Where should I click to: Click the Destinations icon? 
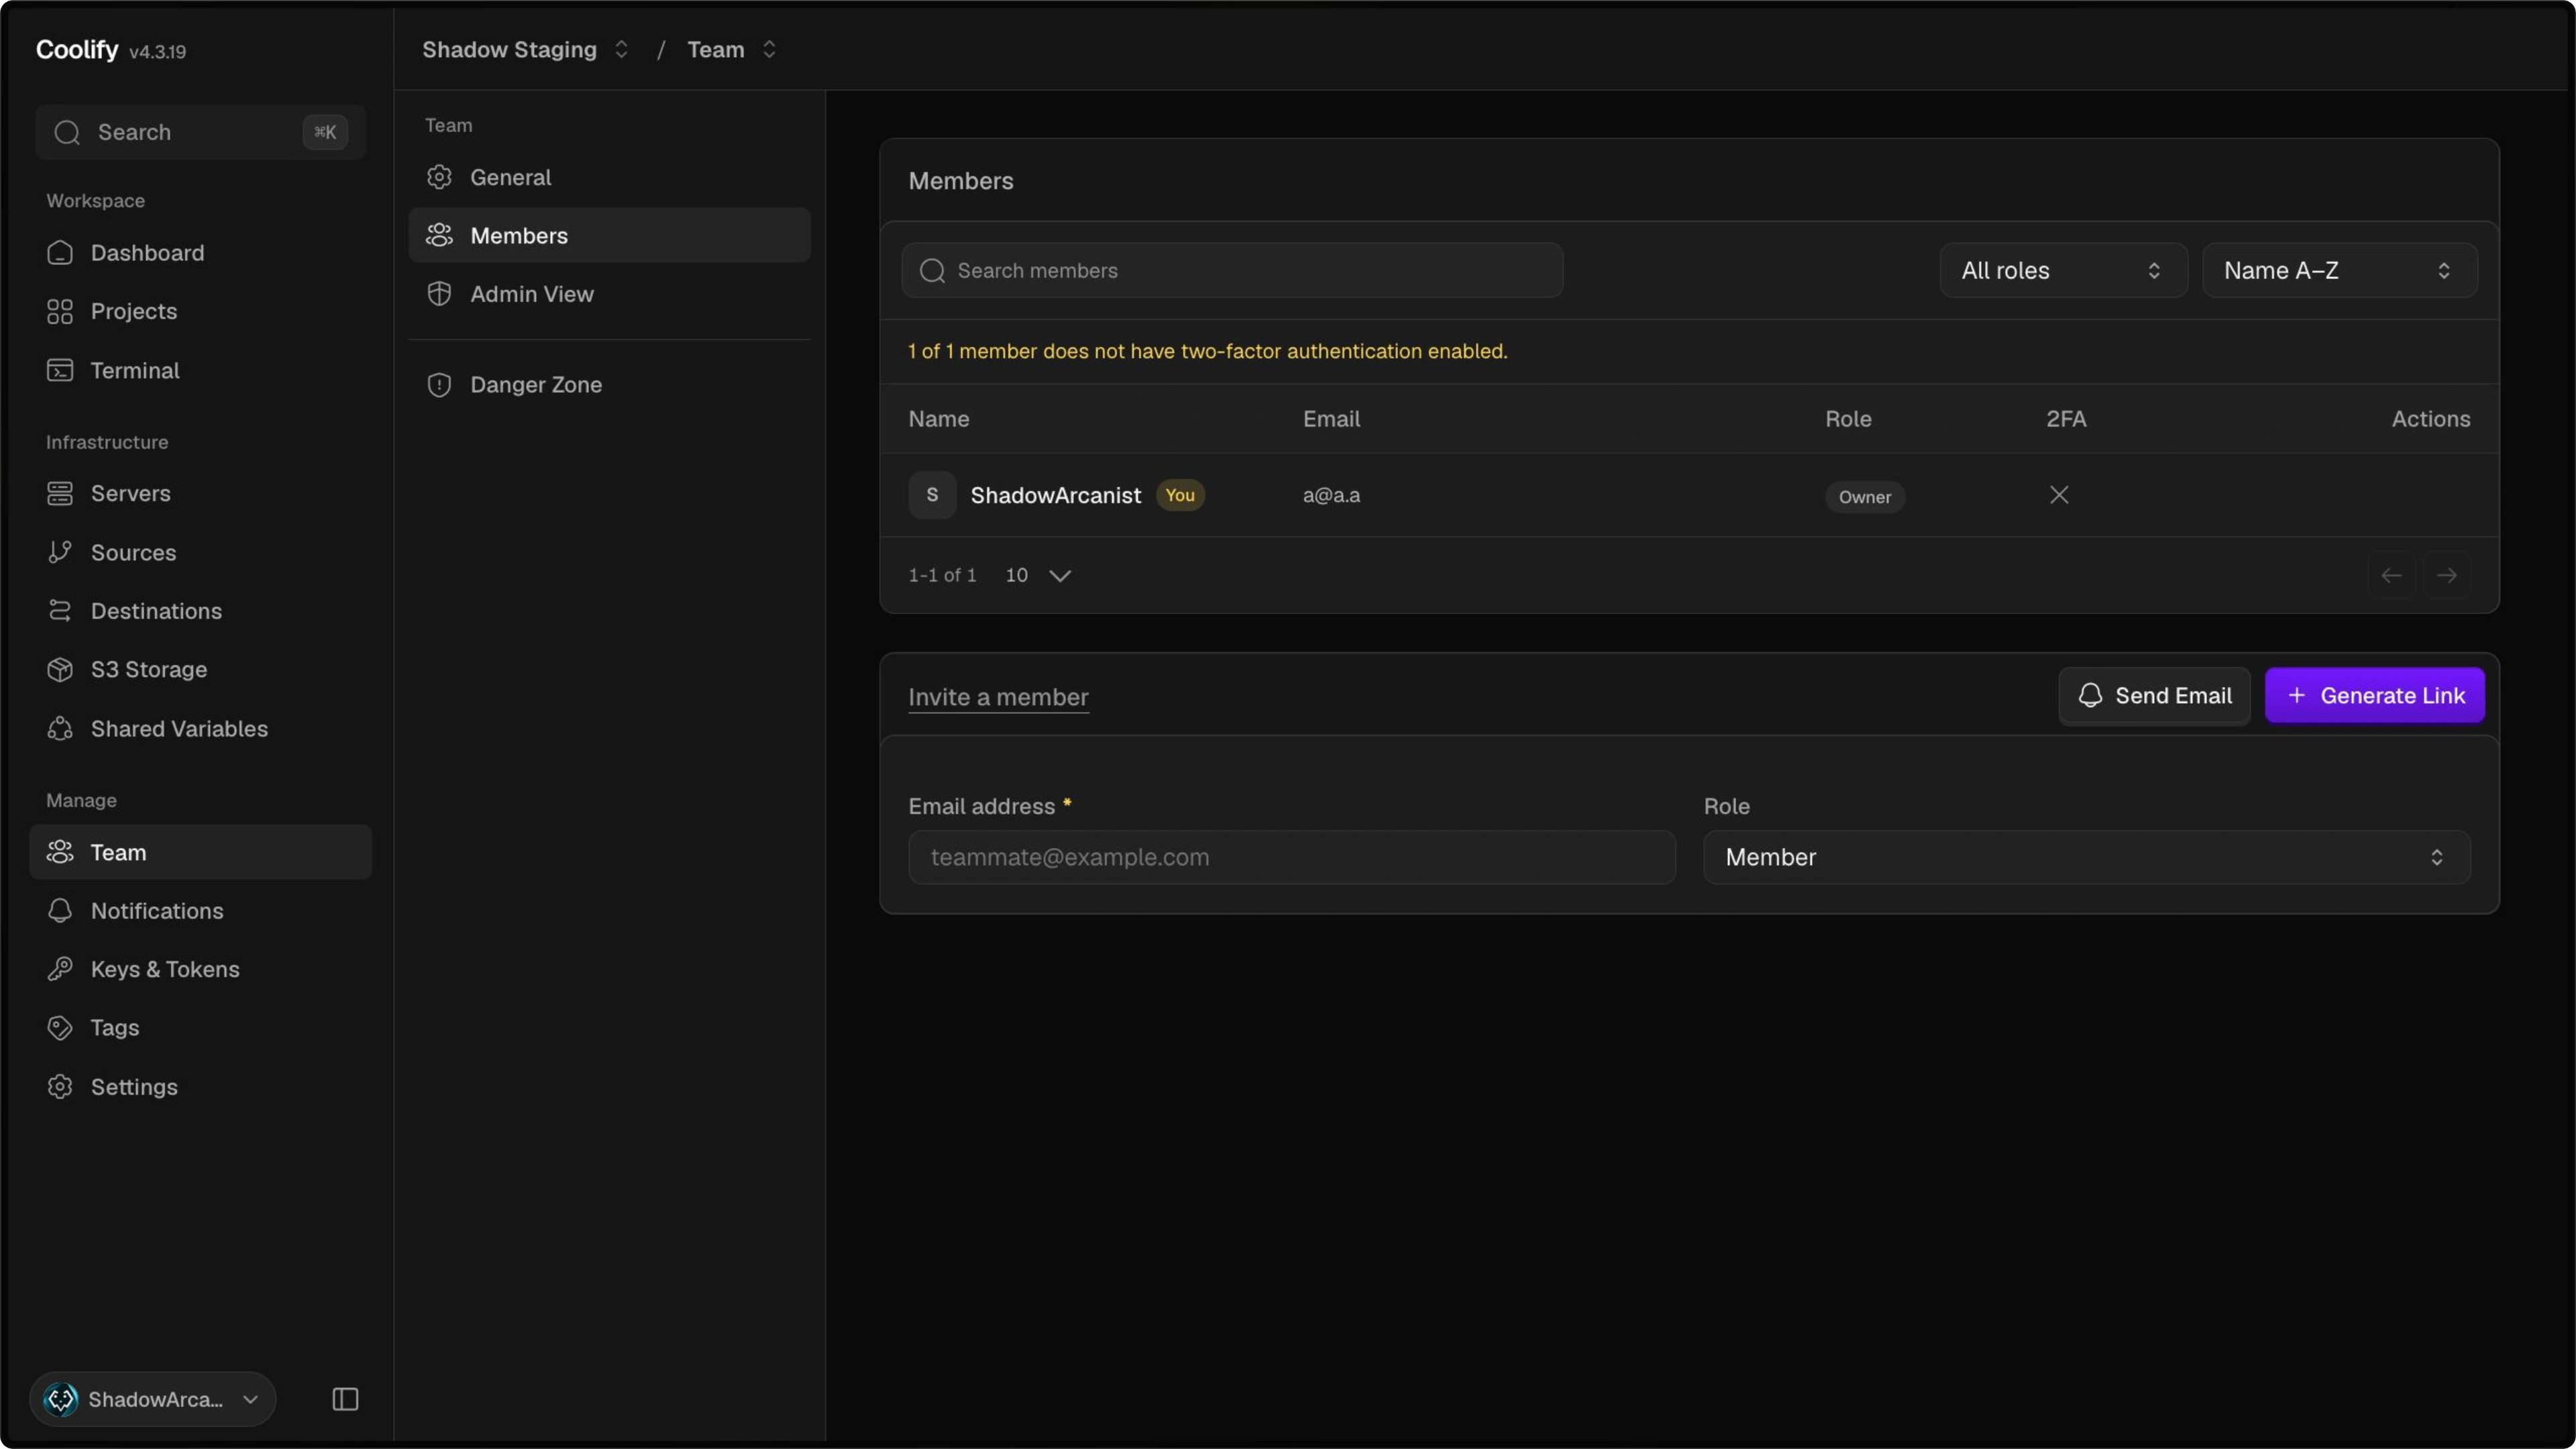pyautogui.click(x=60, y=611)
